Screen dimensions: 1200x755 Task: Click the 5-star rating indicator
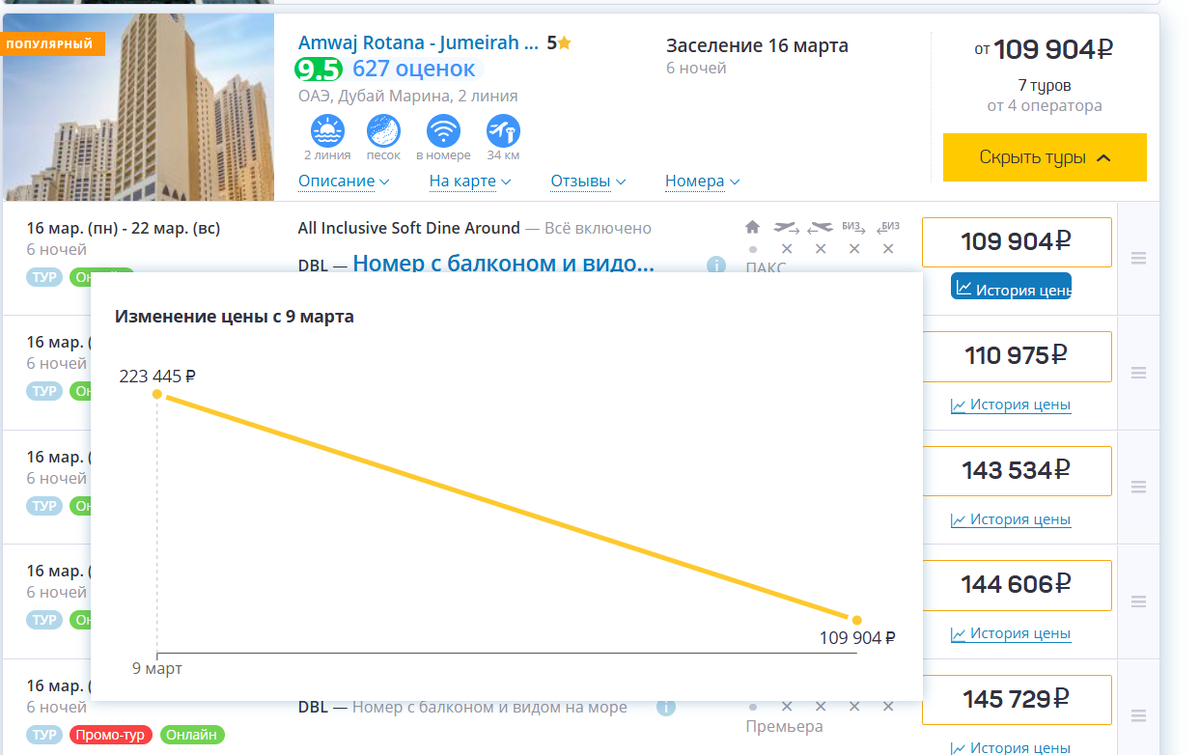pyautogui.click(x=559, y=43)
